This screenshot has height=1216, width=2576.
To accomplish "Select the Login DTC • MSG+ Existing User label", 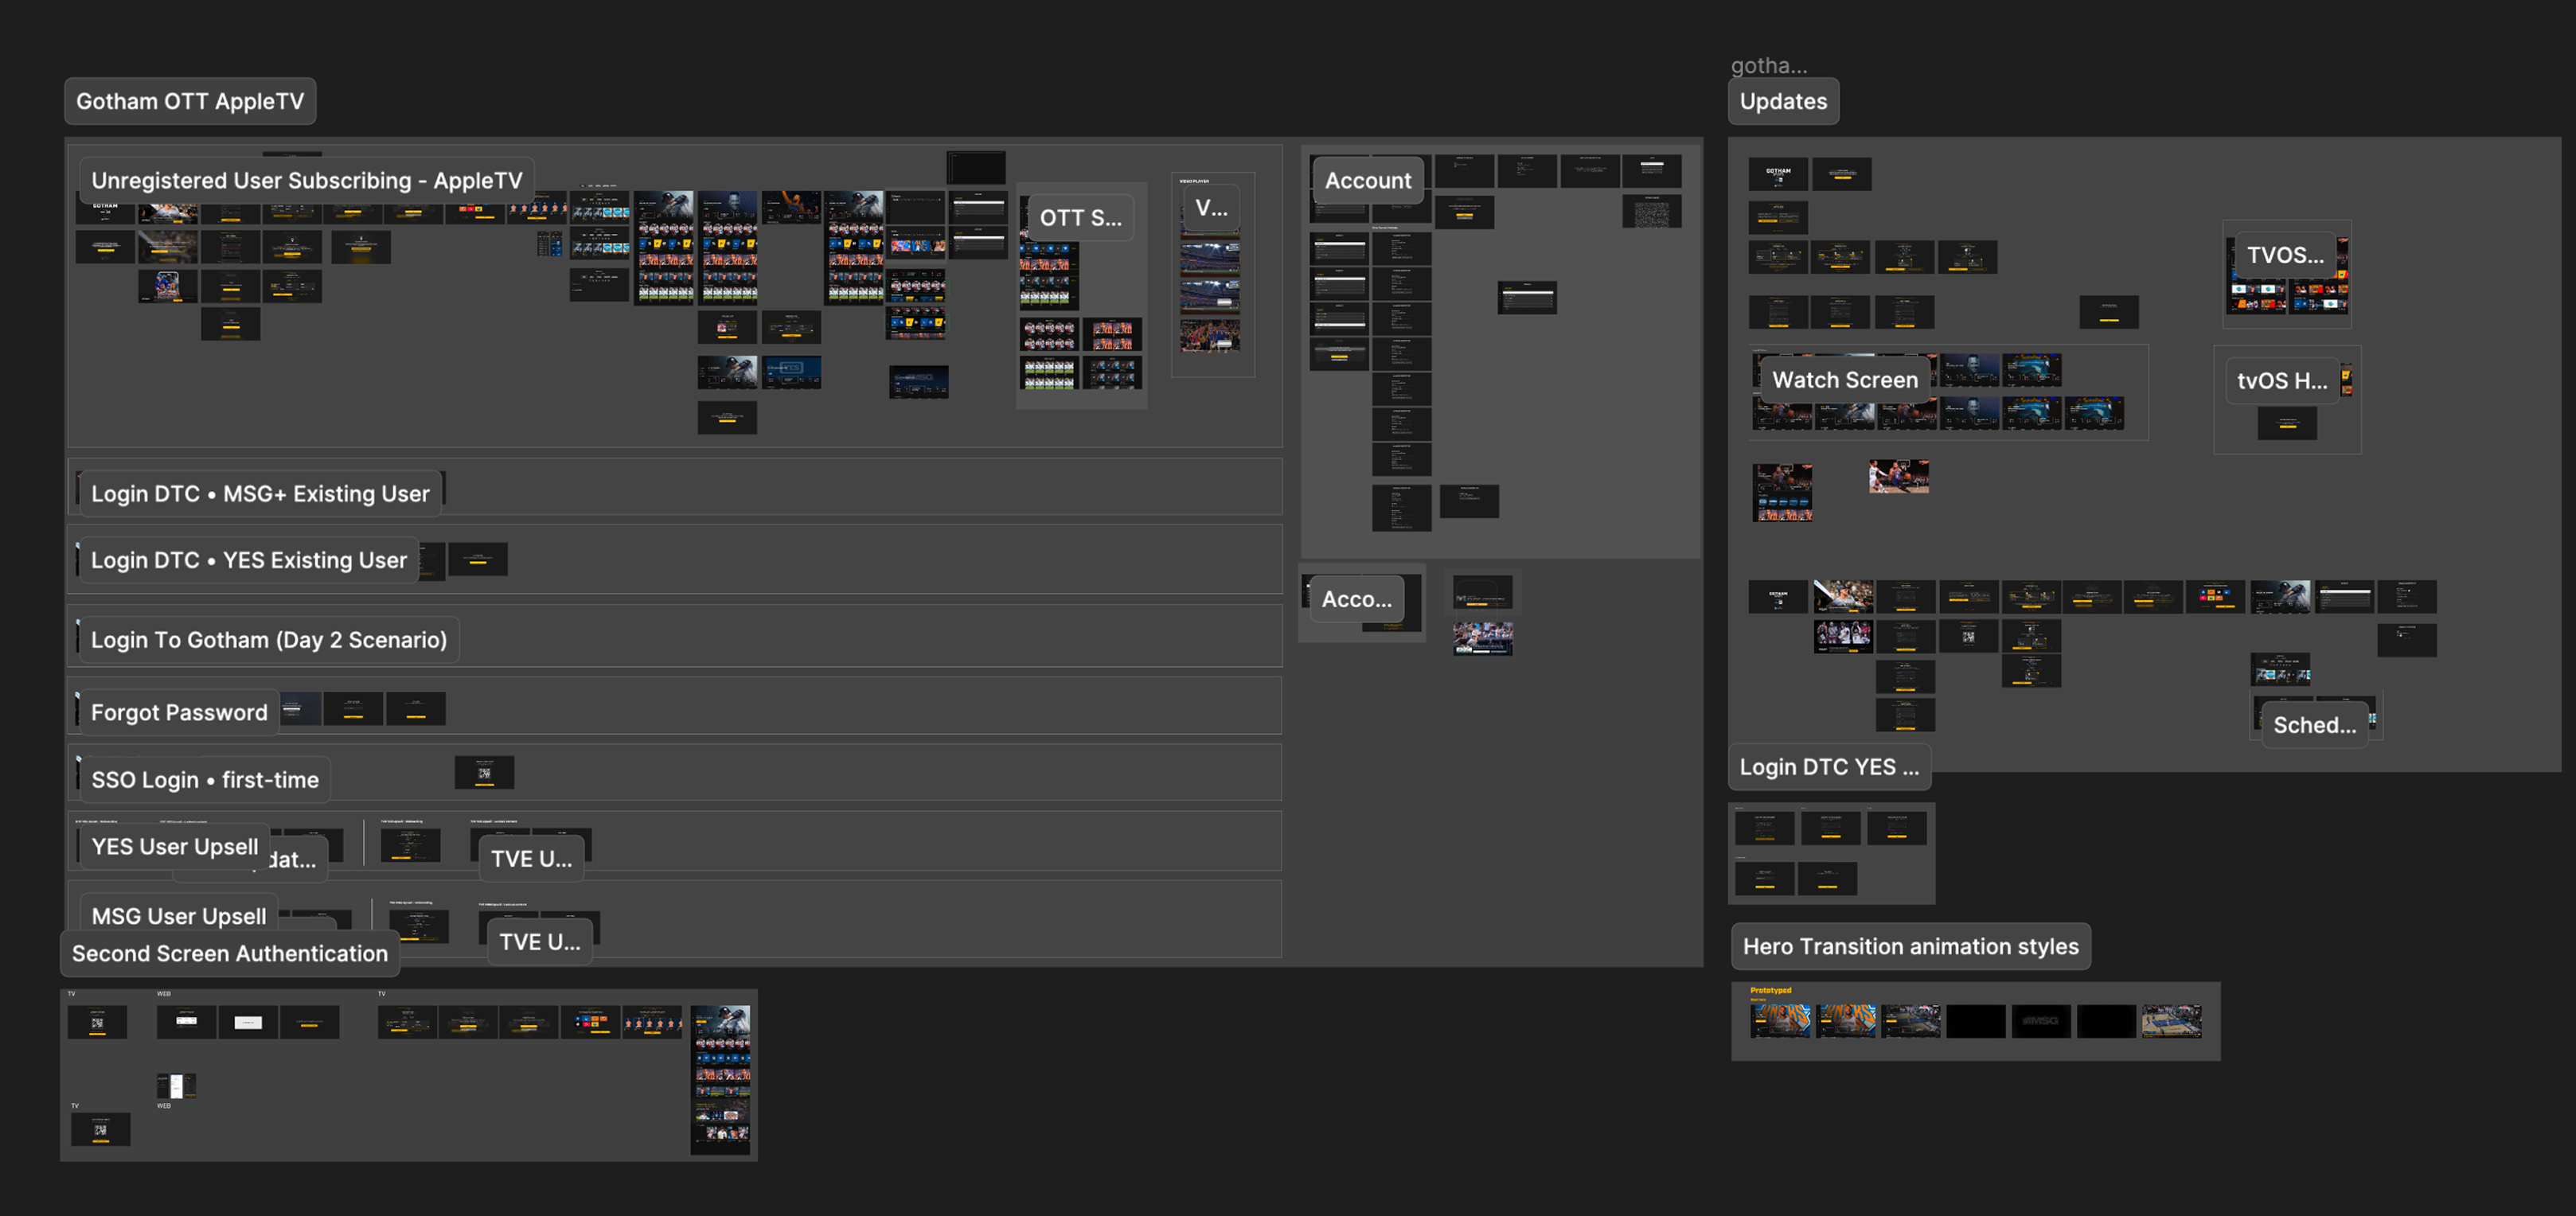I will pos(260,493).
